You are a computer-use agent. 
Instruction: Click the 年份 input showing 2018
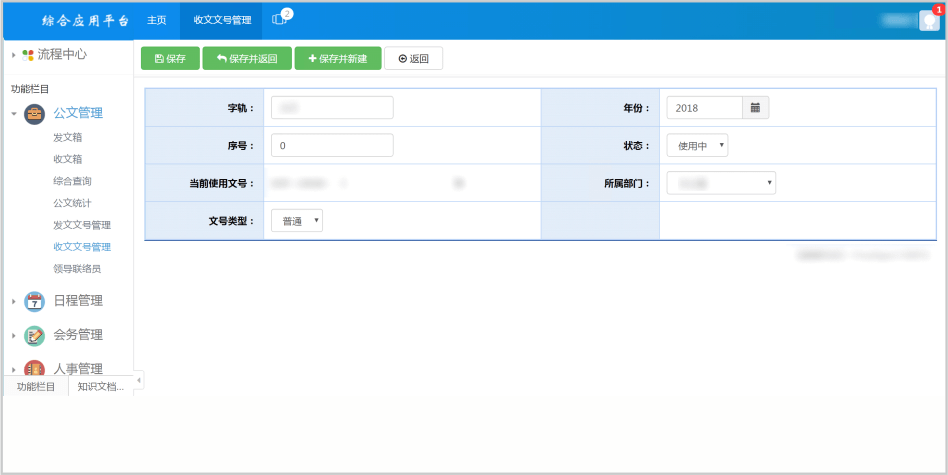[704, 108]
